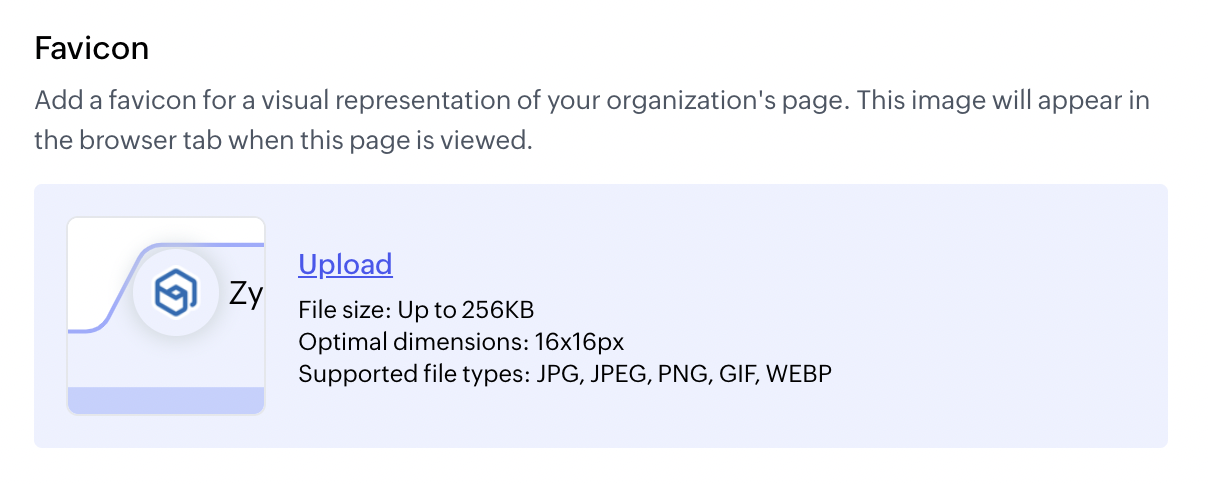Click the 'WEBP' file type label
The height and width of the screenshot is (484, 1208).
coord(799,374)
